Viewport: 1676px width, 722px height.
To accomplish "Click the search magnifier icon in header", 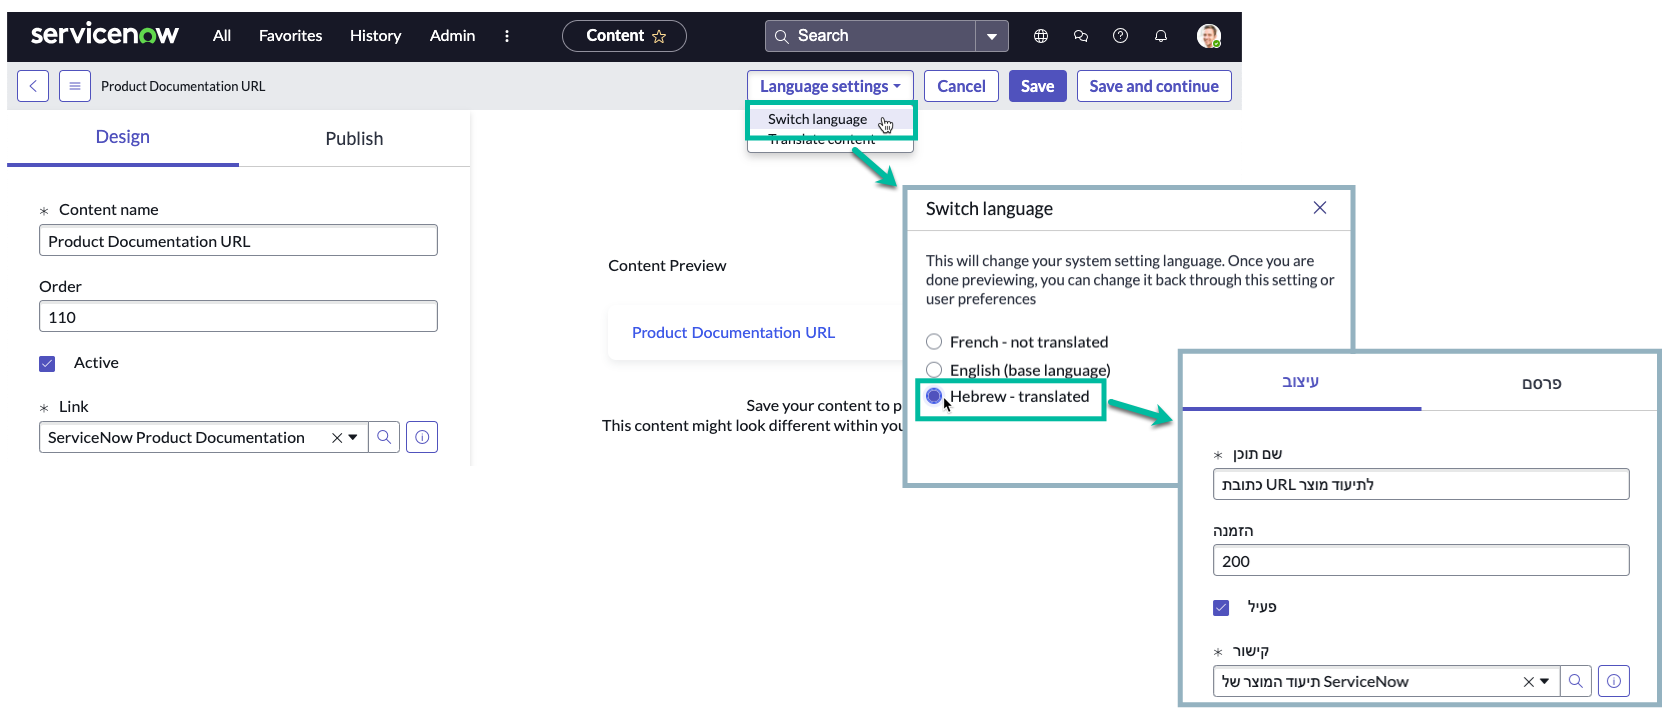I will 782,36.
